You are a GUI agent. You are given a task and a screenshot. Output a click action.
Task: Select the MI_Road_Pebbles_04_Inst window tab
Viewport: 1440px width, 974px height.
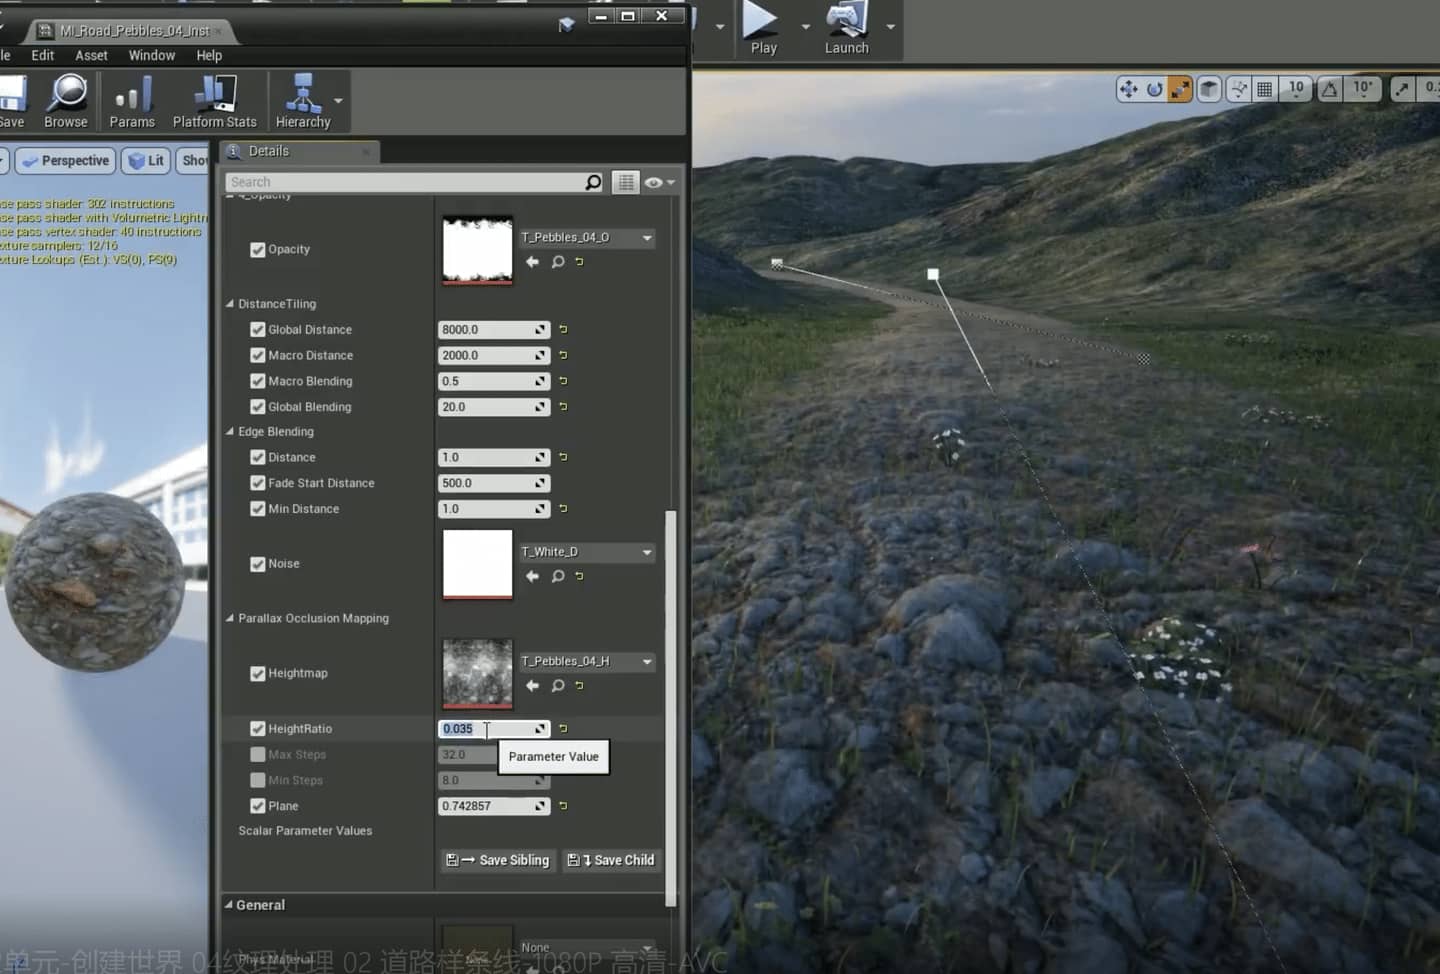pyautogui.click(x=134, y=31)
